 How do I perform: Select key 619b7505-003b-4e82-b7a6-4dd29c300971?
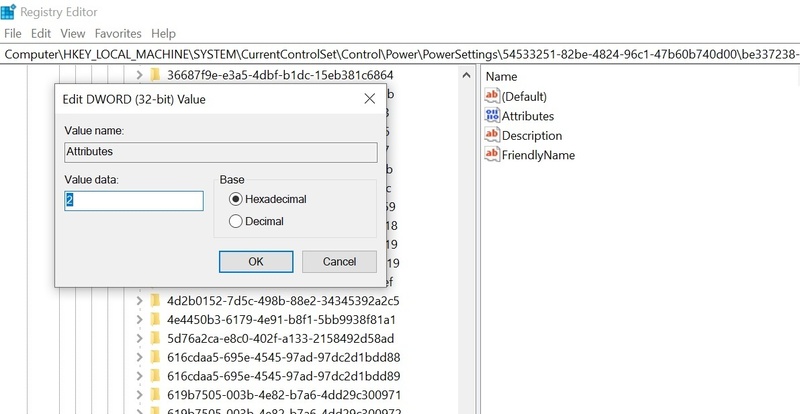[x=284, y=395]
